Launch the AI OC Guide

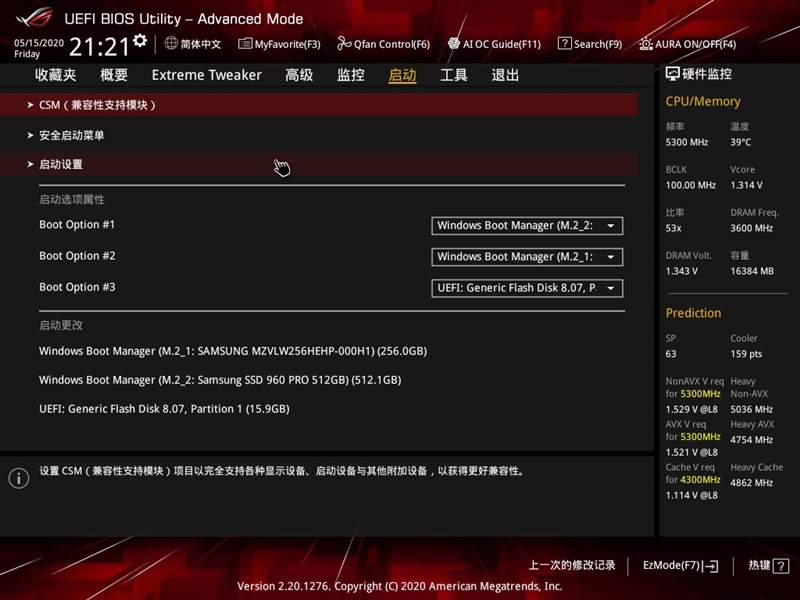pyautogui.click(x=495, y=44)
